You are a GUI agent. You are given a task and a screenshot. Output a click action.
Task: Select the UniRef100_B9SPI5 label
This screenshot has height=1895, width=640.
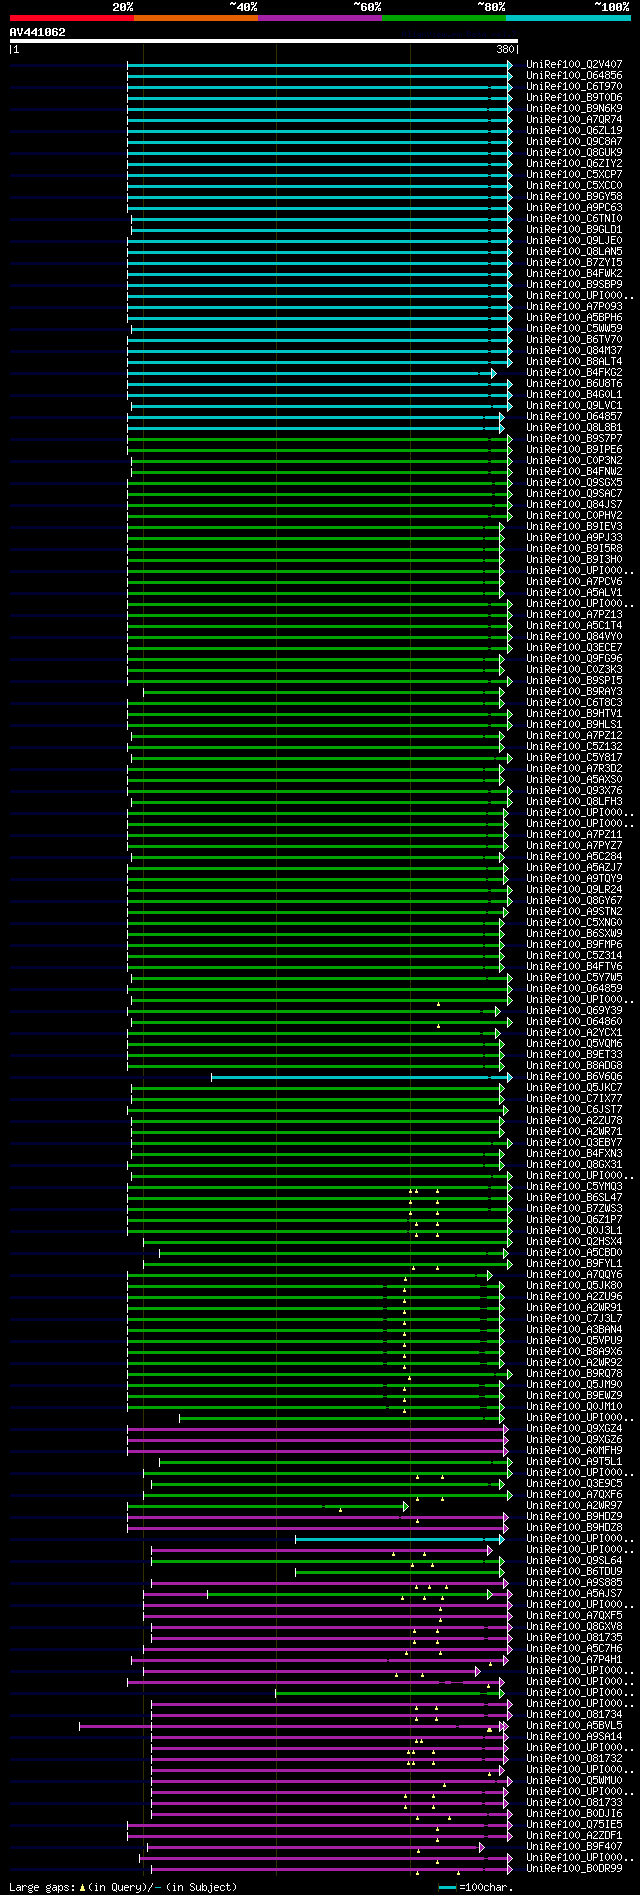[574, 681]
